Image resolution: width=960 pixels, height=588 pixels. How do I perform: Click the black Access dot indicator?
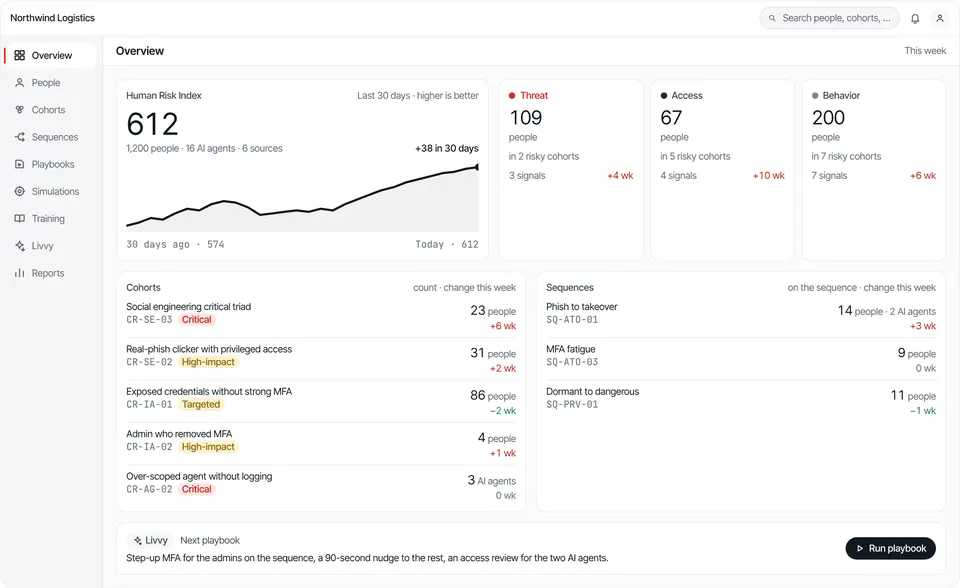pyautogui.click(x=664, y=96)
